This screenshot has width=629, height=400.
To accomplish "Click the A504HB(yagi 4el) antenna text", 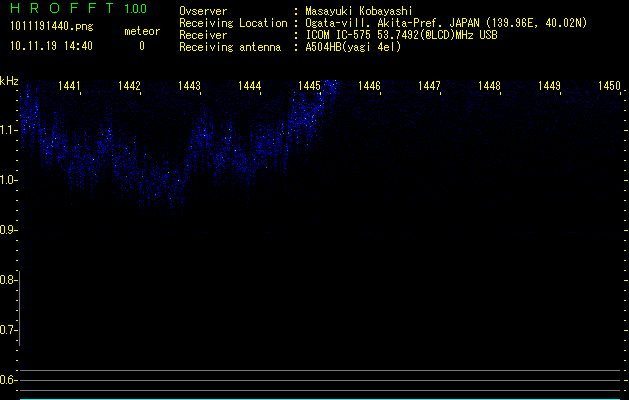I will pyautogui.click(x=353, y=47).
